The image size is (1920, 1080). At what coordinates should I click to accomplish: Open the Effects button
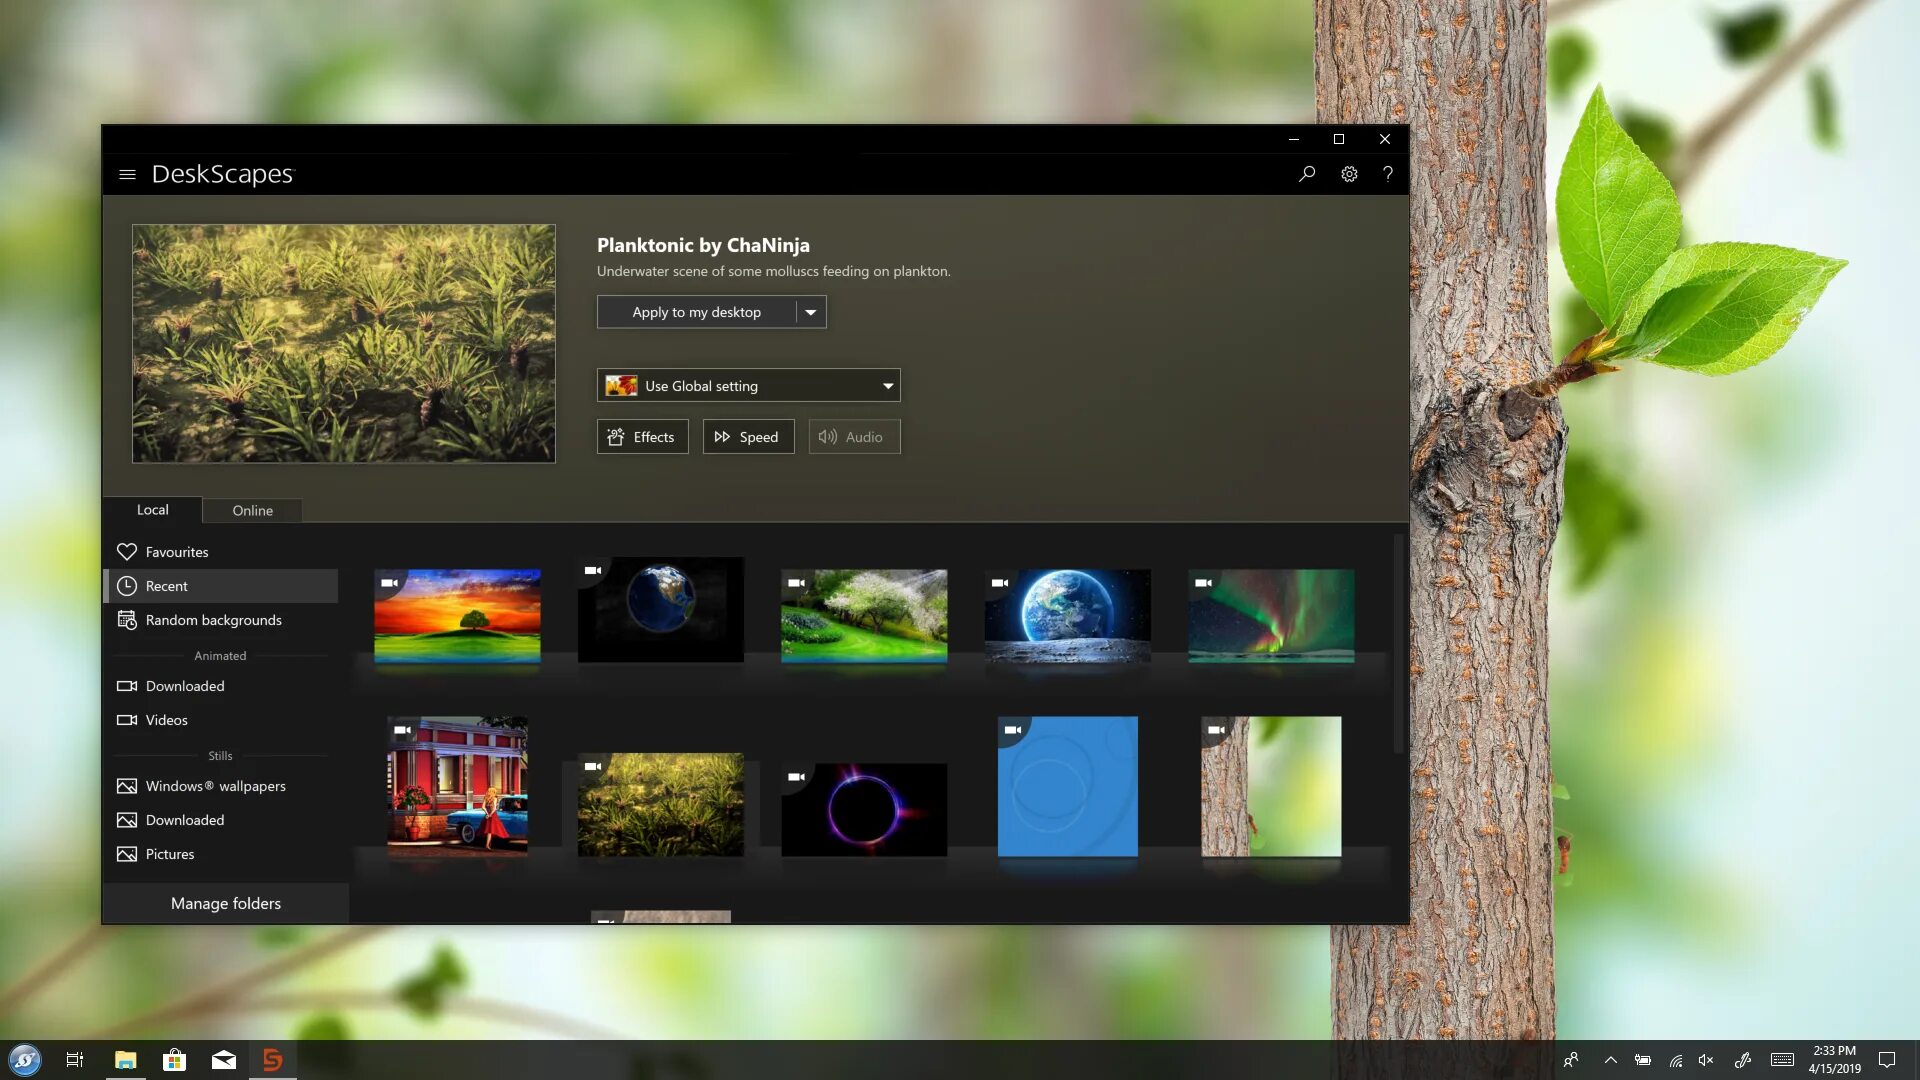[642, 437]
